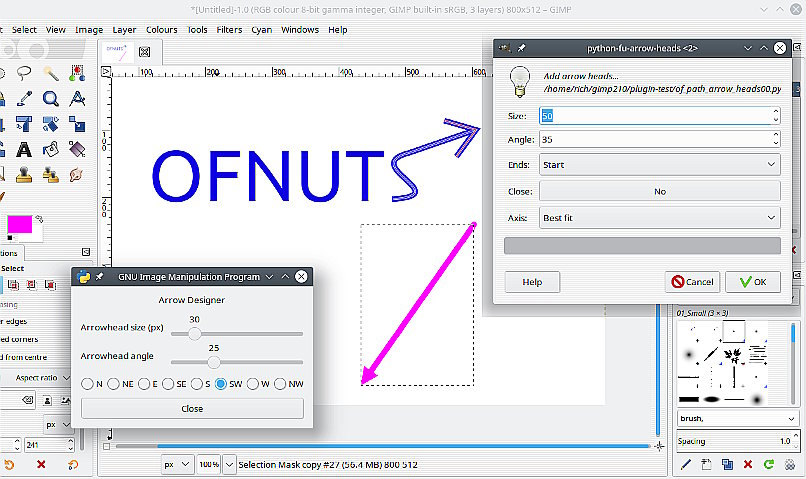Choose Add to selection mode icon
The image size is (806, 479).
[x=13, y=284]
